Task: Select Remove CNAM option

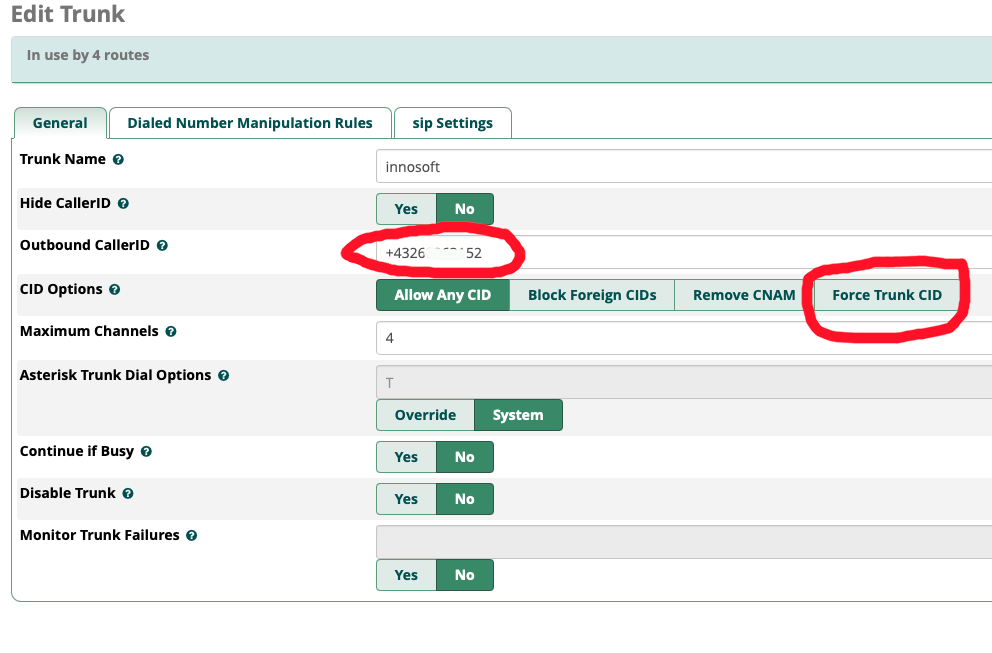Action: click(x=744, y=295)
